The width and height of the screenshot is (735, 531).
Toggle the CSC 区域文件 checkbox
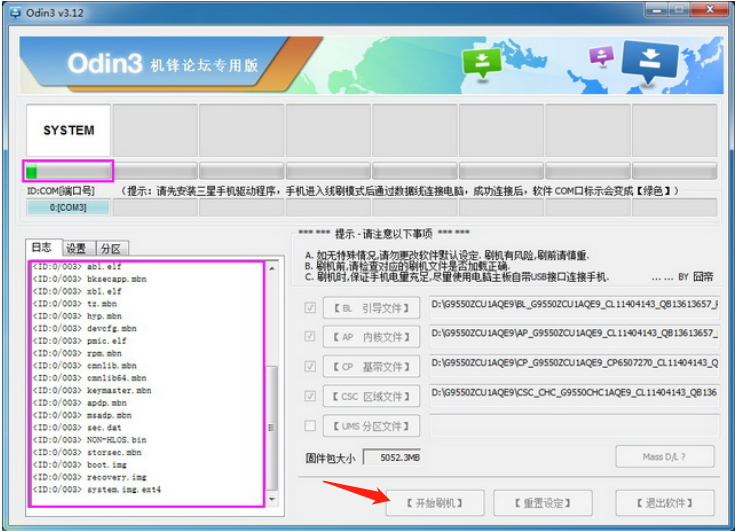pos(310,396)
